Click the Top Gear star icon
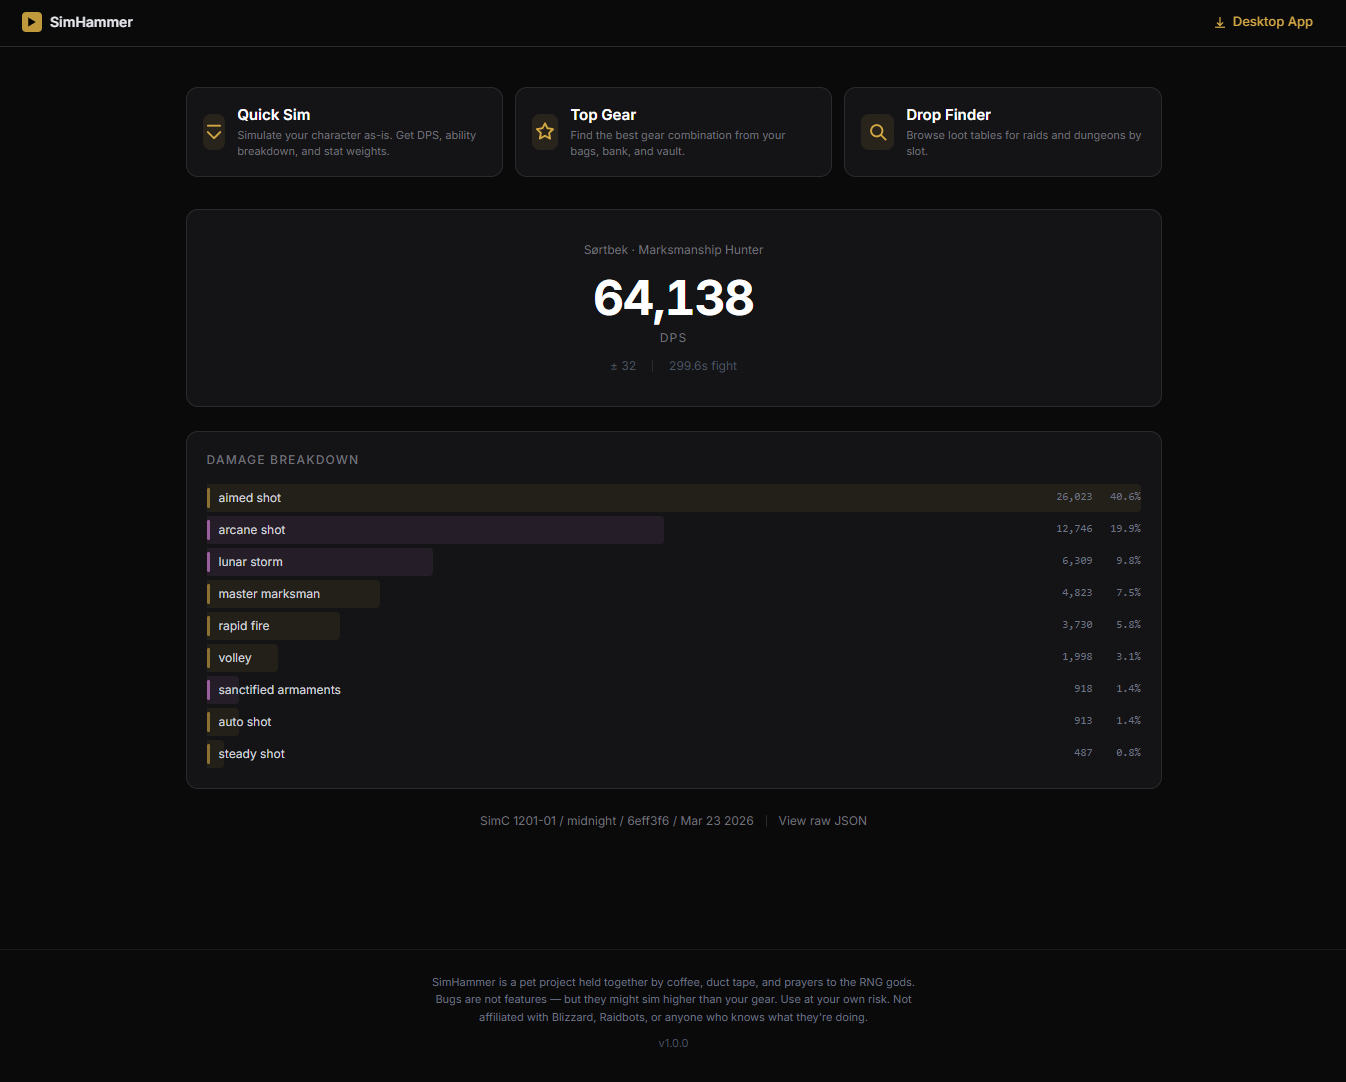The height and width of the screenshot is (1082, 1346). tap(545, 132)
